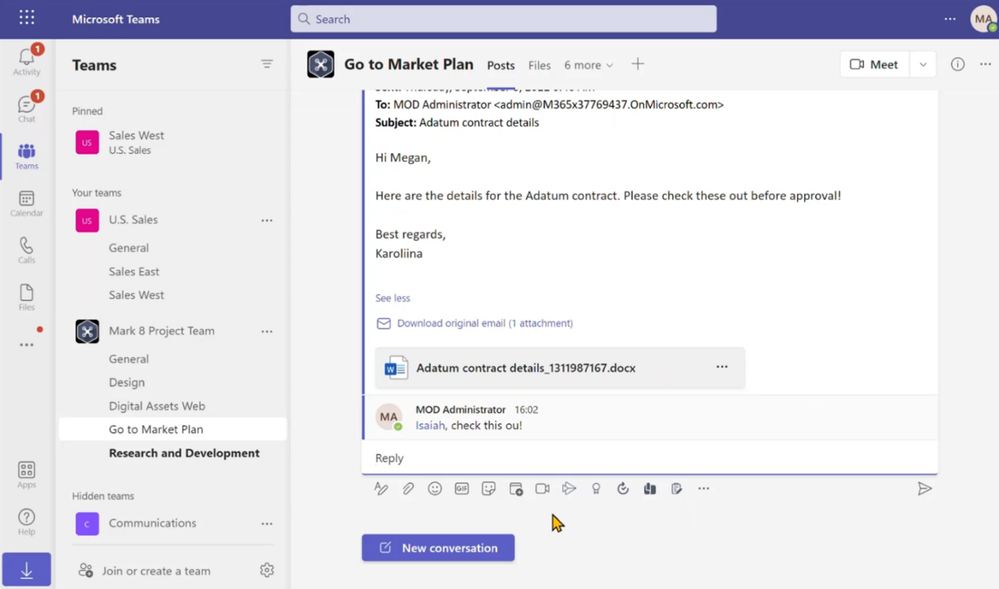Select the Go to Market Plan channel
Screen dimensions: 999x589
tap(172, 429)
